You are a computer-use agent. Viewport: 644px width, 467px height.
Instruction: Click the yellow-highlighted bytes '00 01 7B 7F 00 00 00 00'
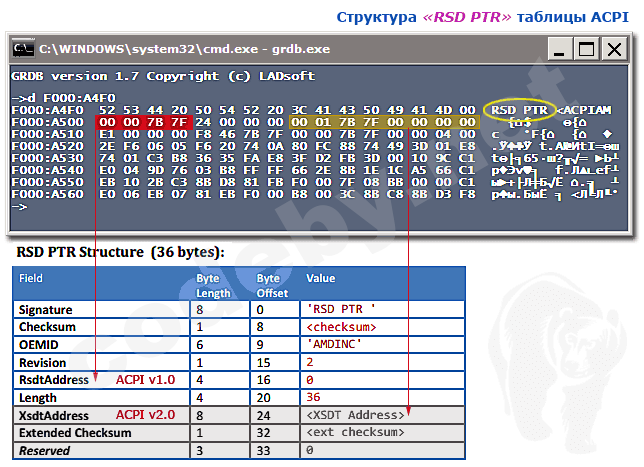(384, 122)
